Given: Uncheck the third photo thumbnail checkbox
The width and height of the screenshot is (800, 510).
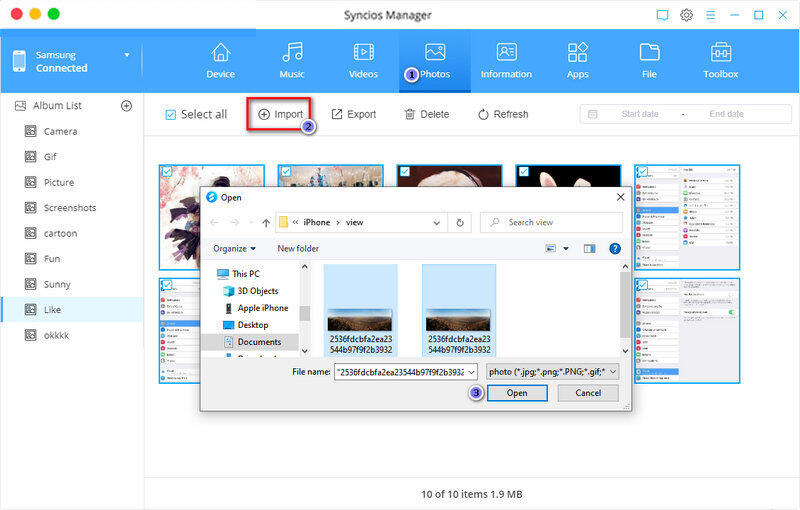Looking at the screenshot, I should tap(404, 172).
